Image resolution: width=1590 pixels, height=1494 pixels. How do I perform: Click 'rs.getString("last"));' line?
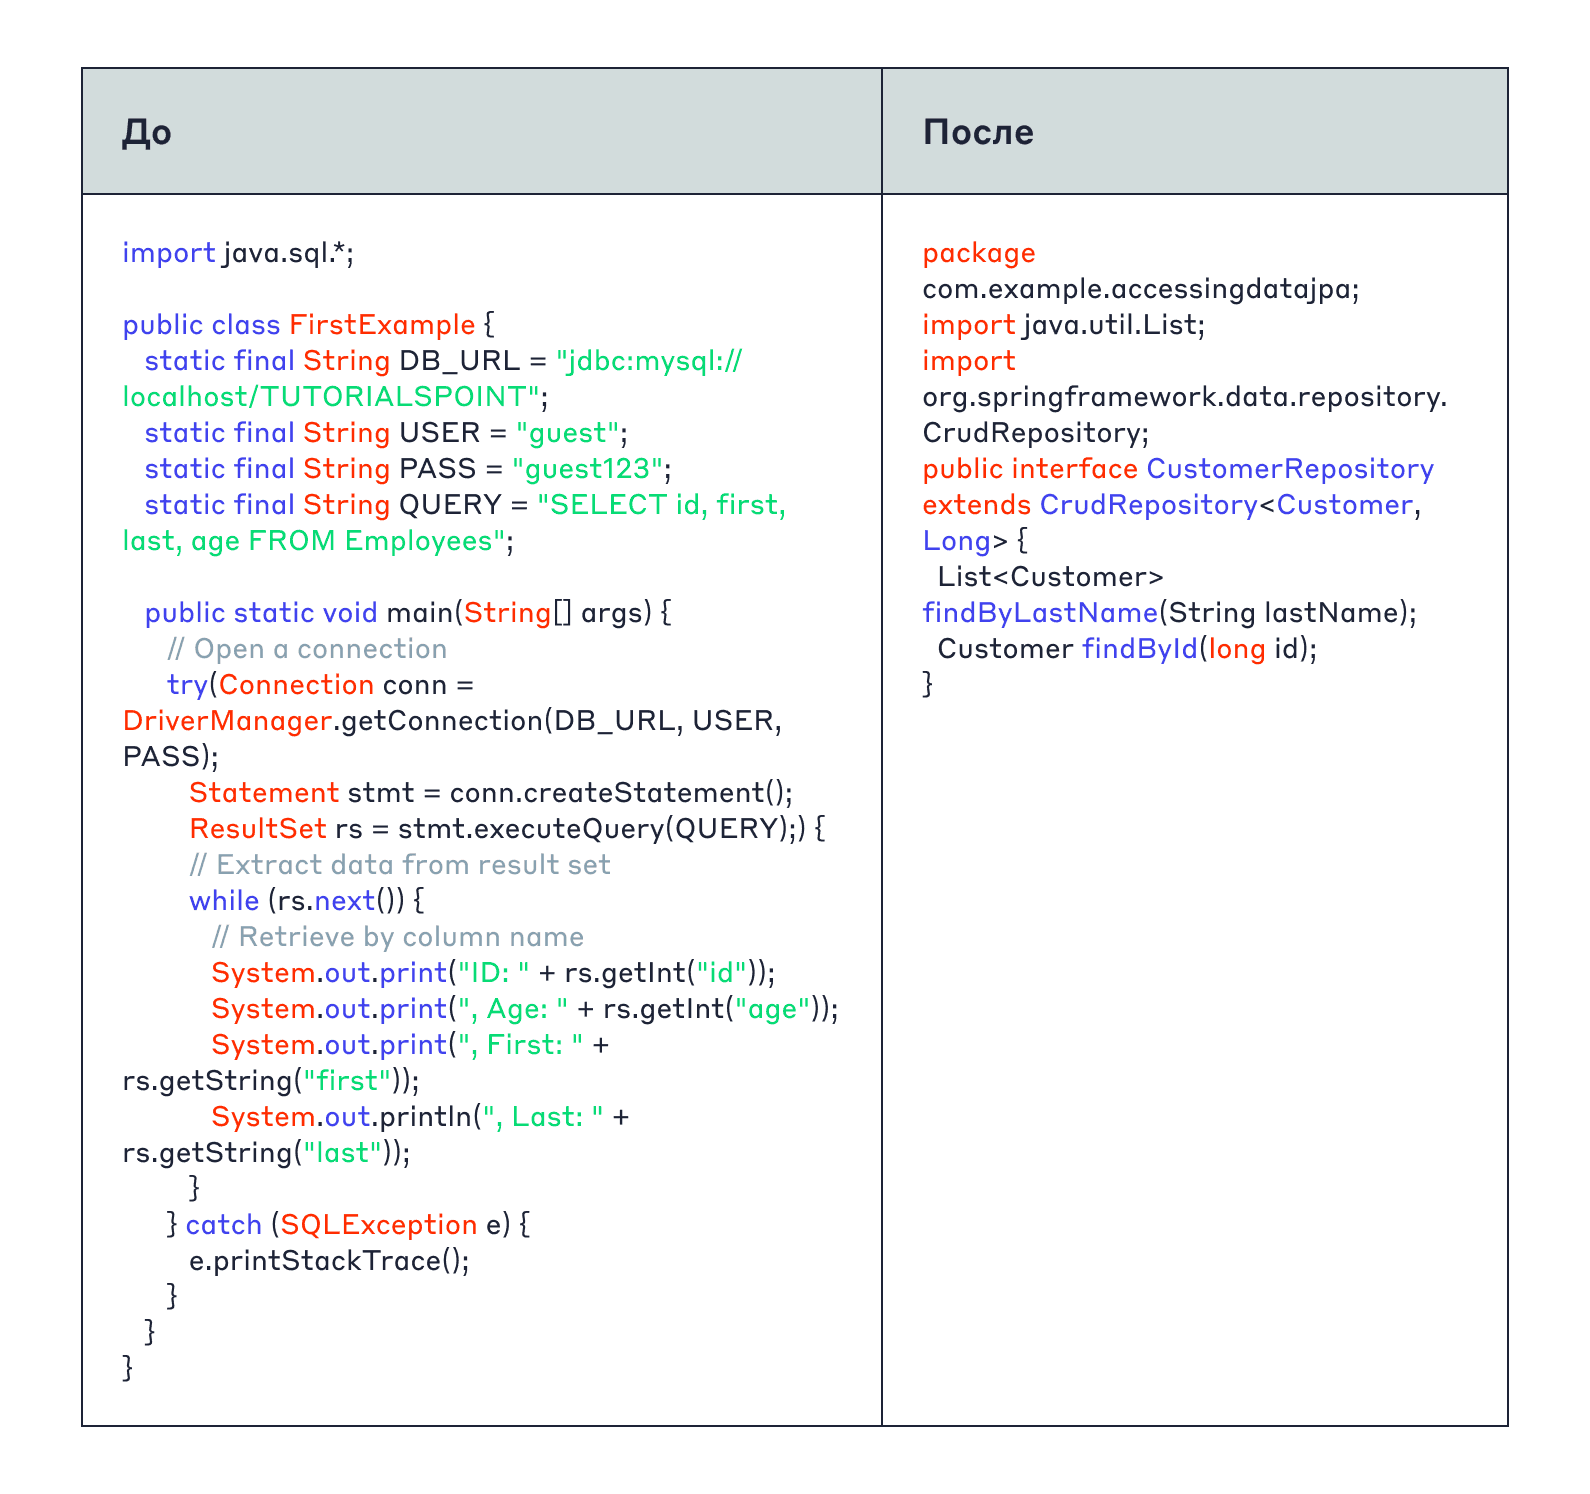point(266,1153)
